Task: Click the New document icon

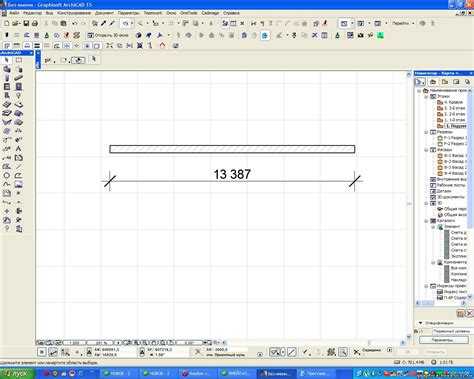Action: (6, 24)
